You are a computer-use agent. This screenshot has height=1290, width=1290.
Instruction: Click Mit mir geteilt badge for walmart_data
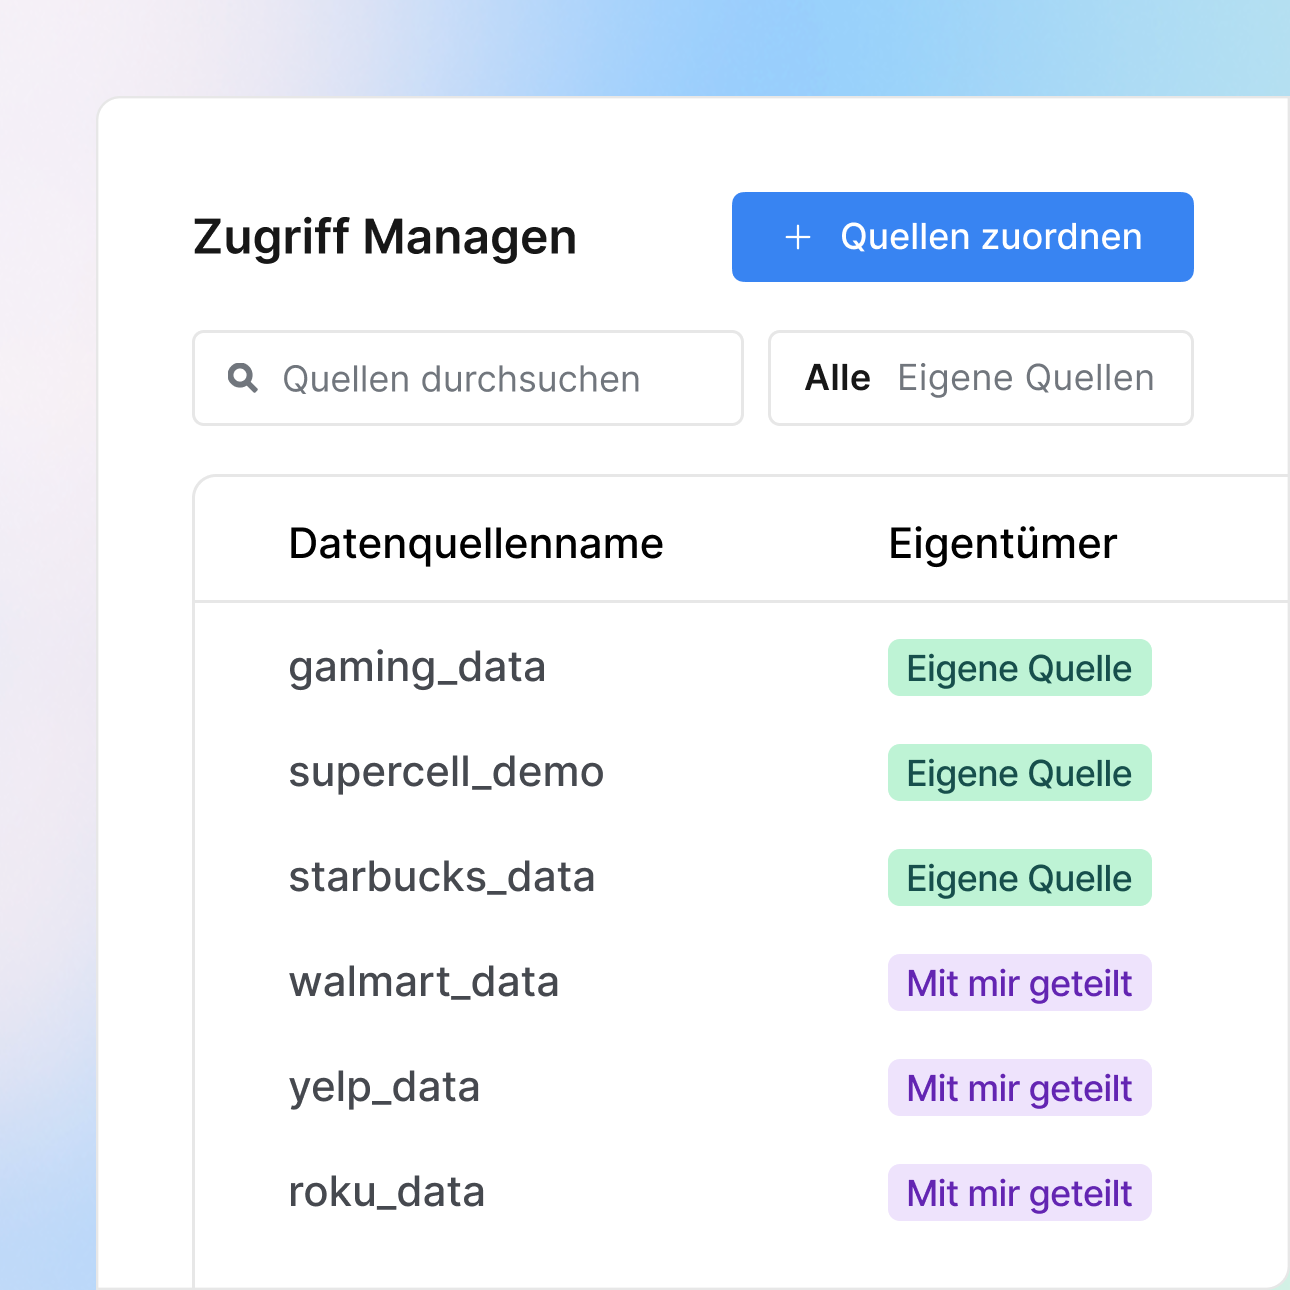click(x=1019, y=983)
